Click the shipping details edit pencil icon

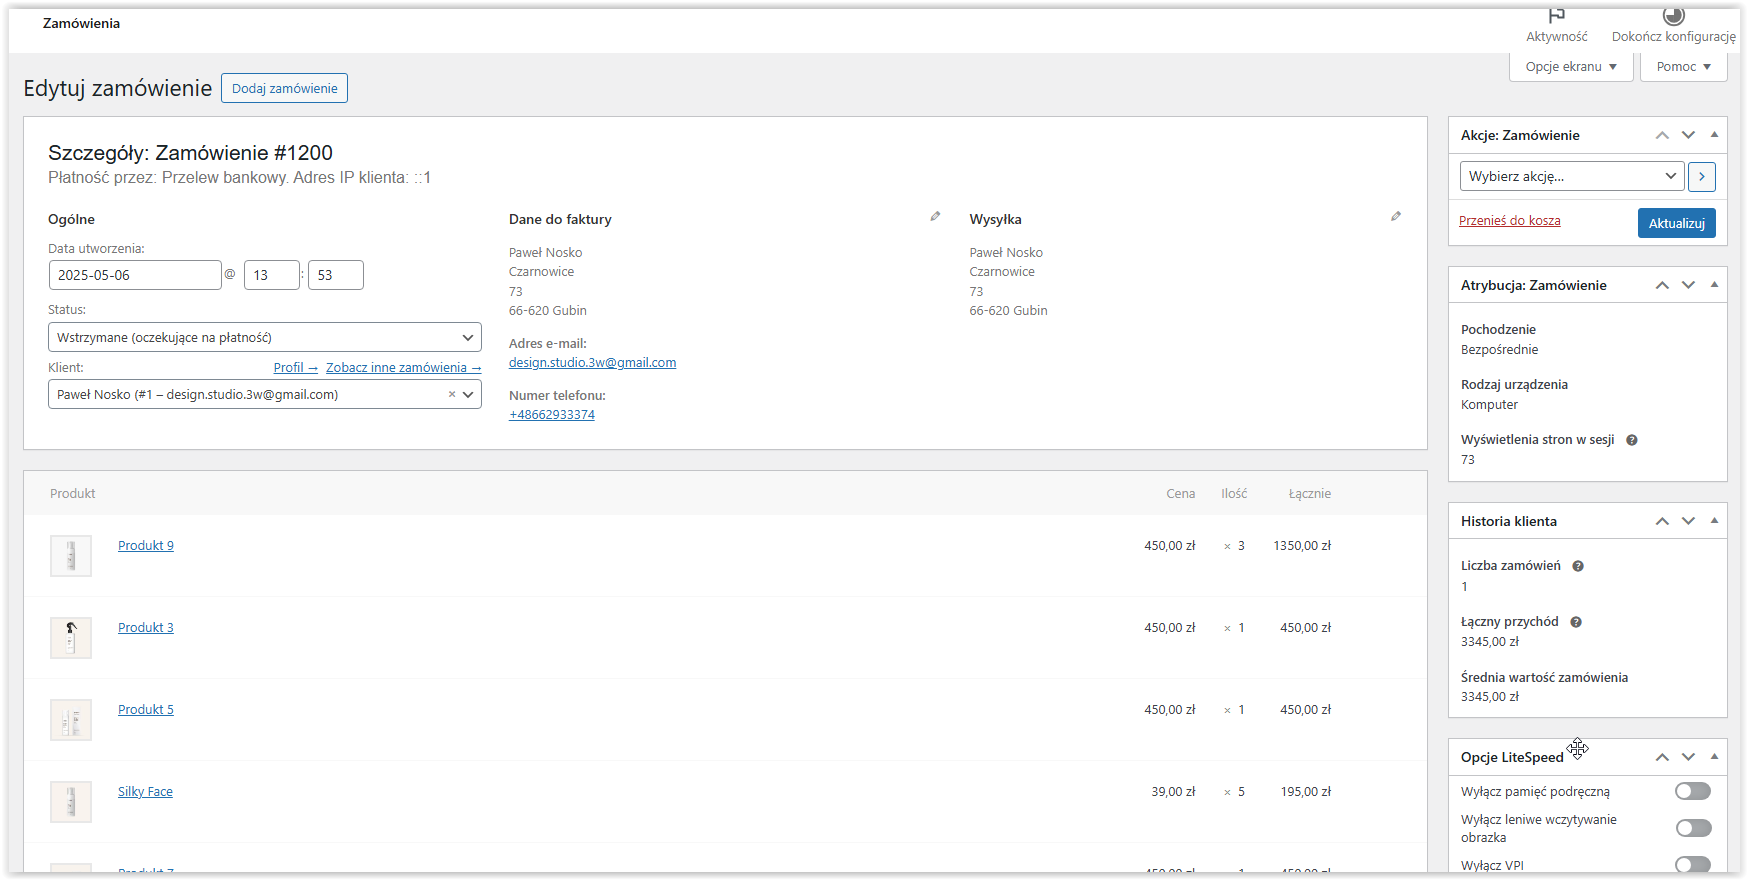[x=1395, y=216]
